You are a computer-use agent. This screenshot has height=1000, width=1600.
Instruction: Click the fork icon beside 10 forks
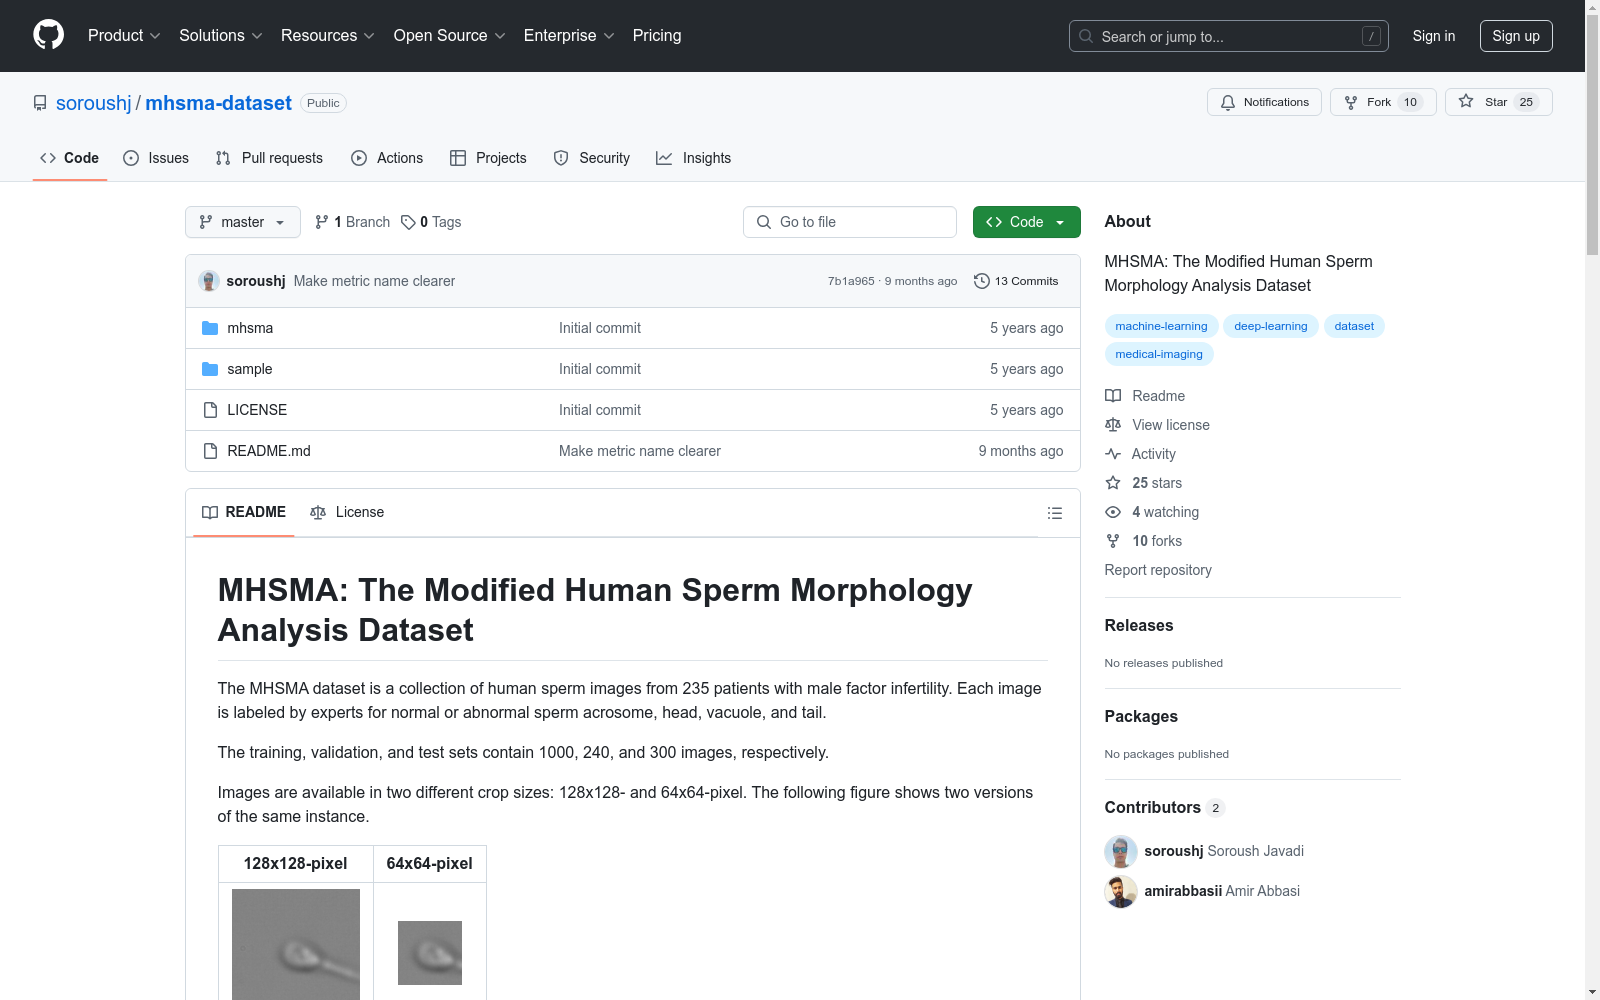click(1113, 541)
